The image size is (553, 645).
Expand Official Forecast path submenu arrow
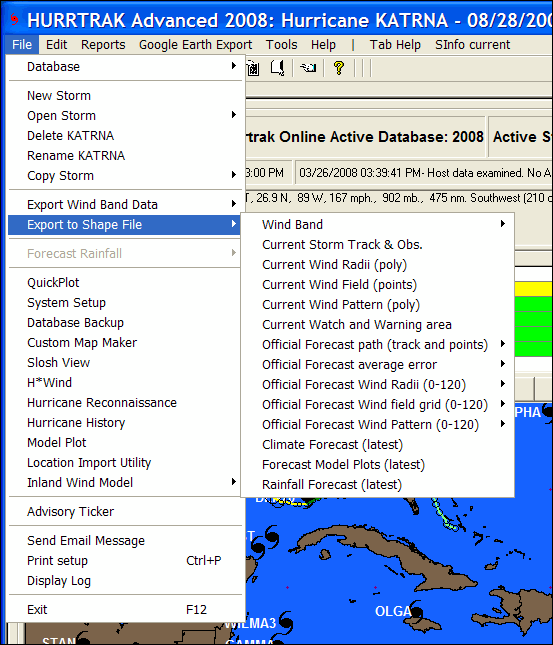(503, 344)
